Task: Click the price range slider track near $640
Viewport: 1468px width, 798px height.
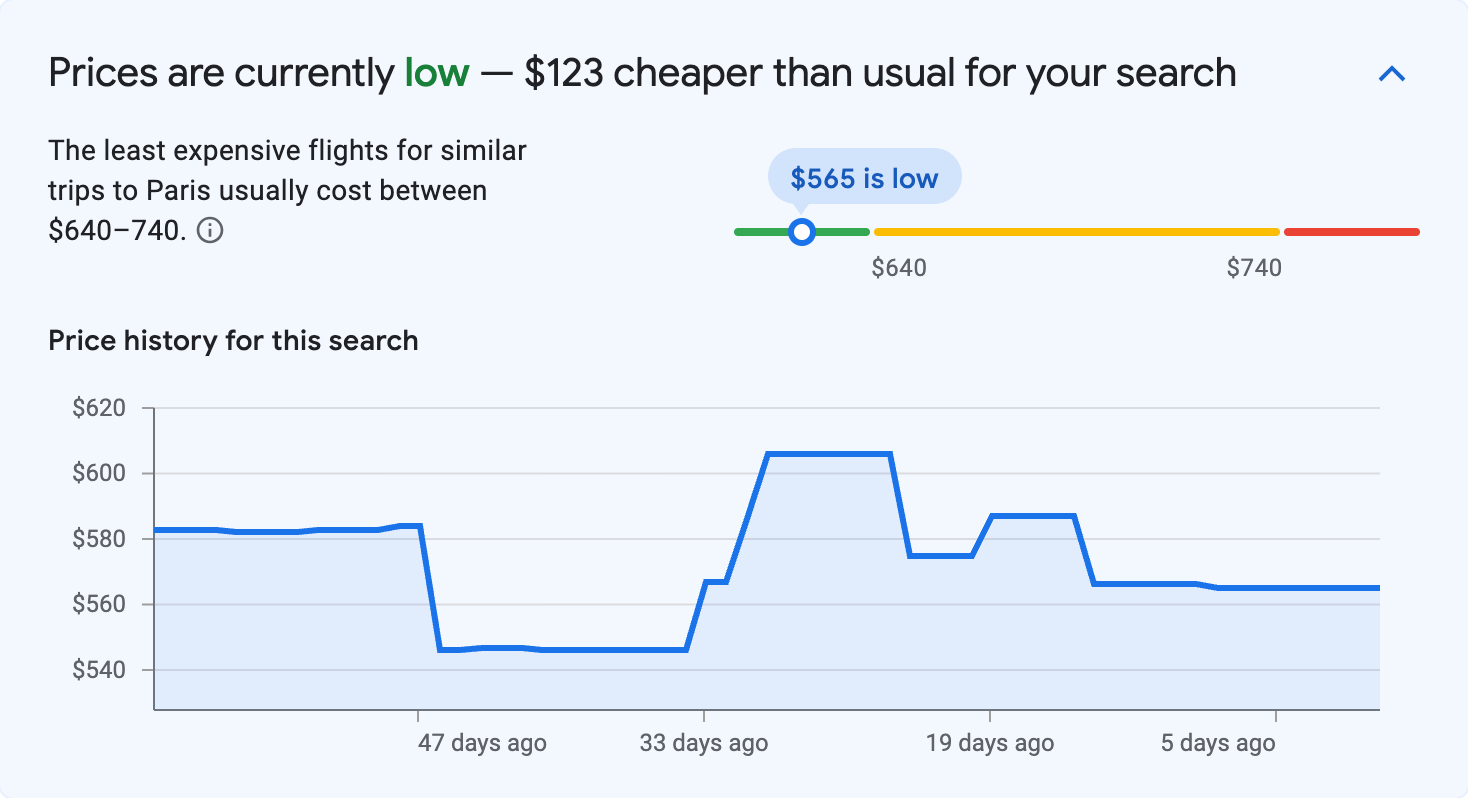Action: coord(900,231)
